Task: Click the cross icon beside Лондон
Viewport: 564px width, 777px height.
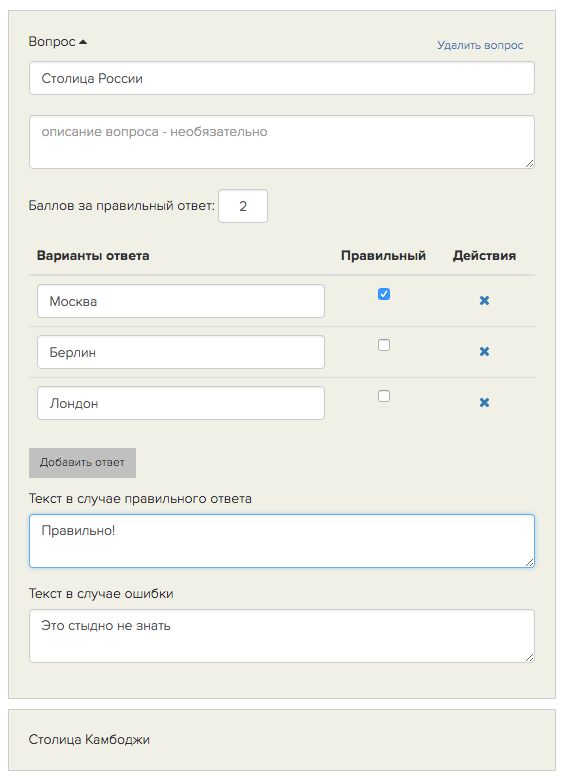Action: click(x=484, y=402)
